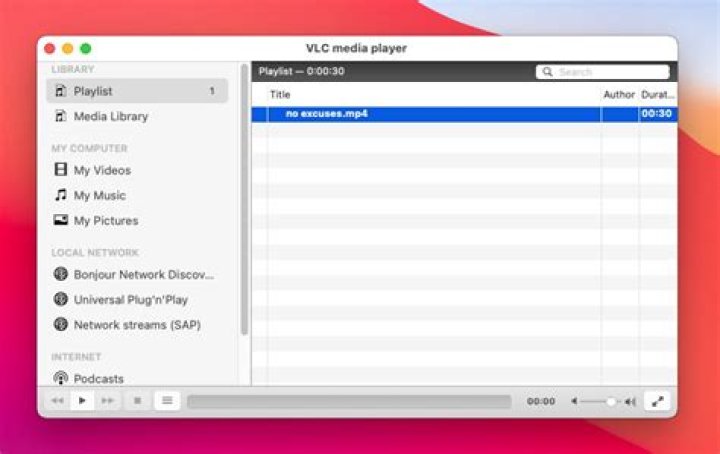The image size is (720, 454).
Task: Click the Universal Plug'n'Play globe icon
Action: click(x=61, y=299)
